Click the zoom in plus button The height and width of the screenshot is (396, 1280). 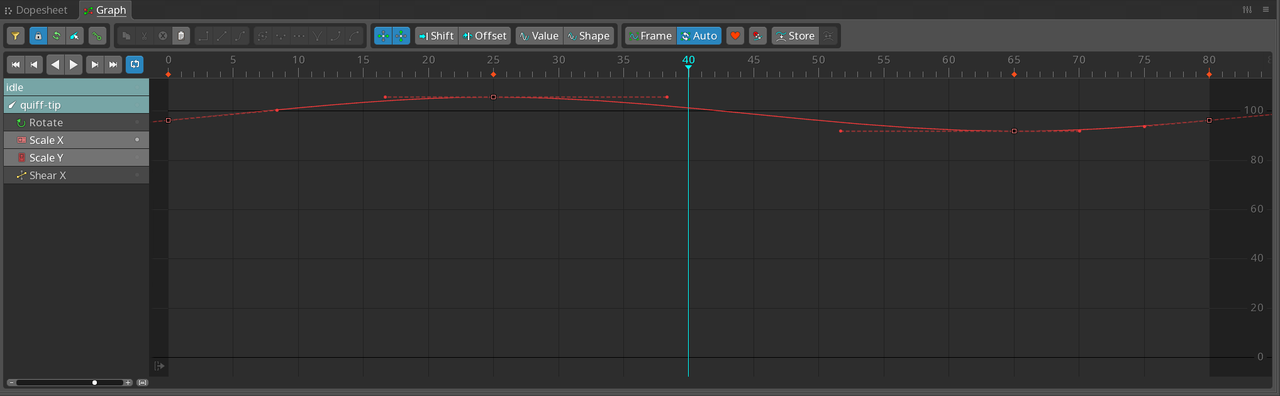(128, 382)
